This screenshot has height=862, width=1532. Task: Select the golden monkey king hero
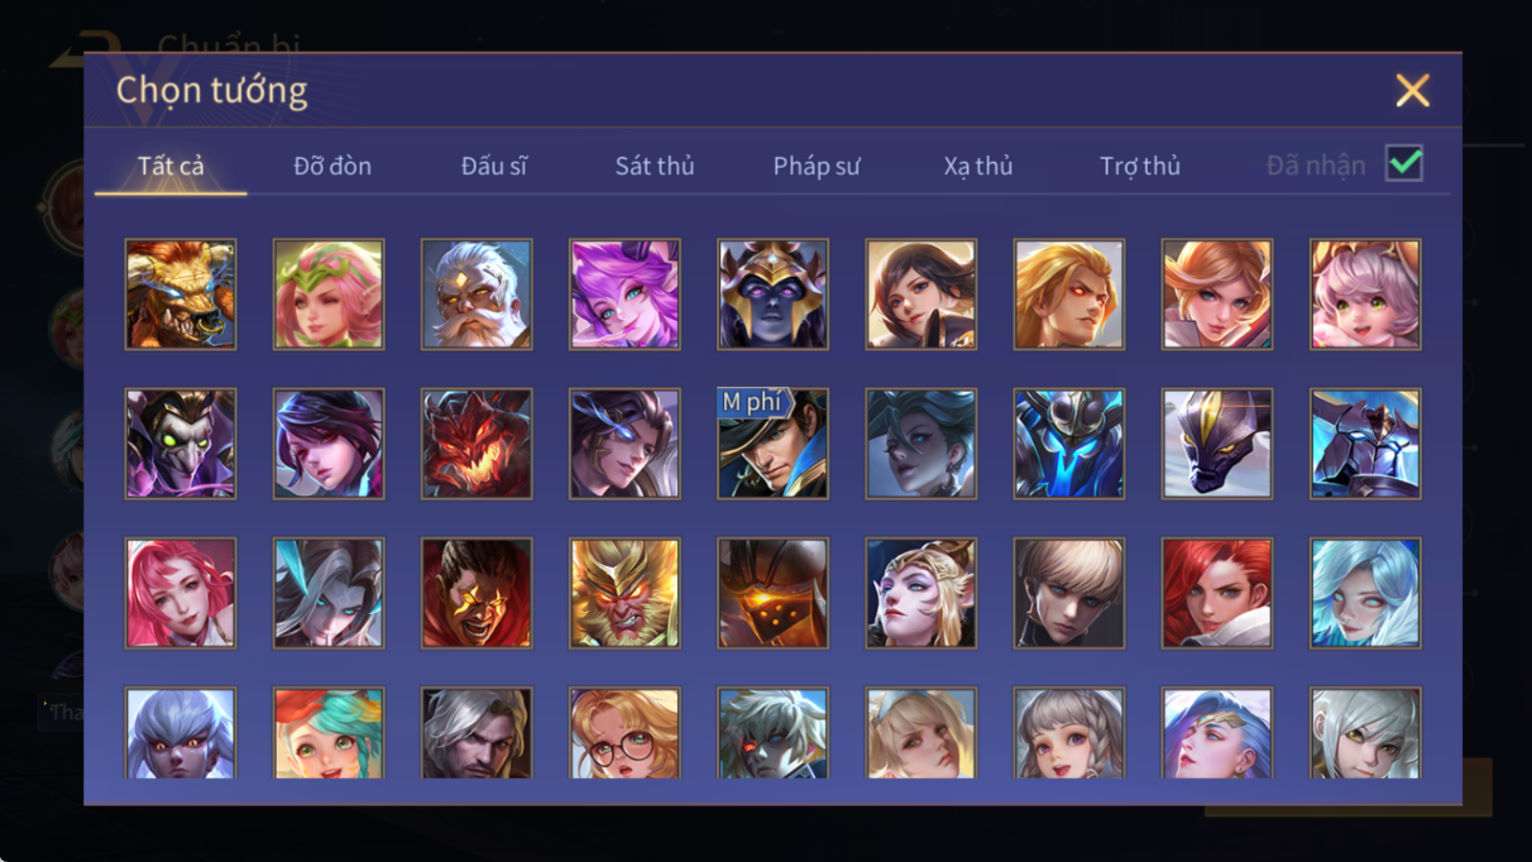[625, 593]
